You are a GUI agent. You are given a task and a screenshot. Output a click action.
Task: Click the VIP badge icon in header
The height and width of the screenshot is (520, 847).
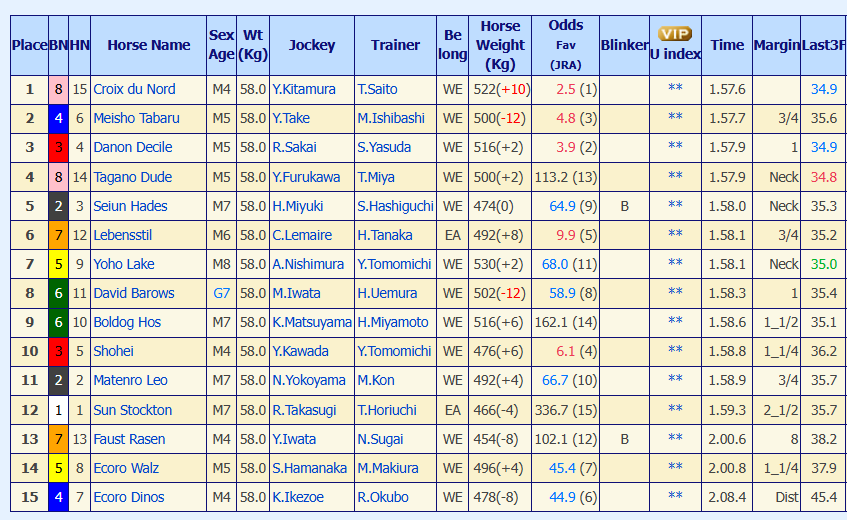(x=675, y=34)
